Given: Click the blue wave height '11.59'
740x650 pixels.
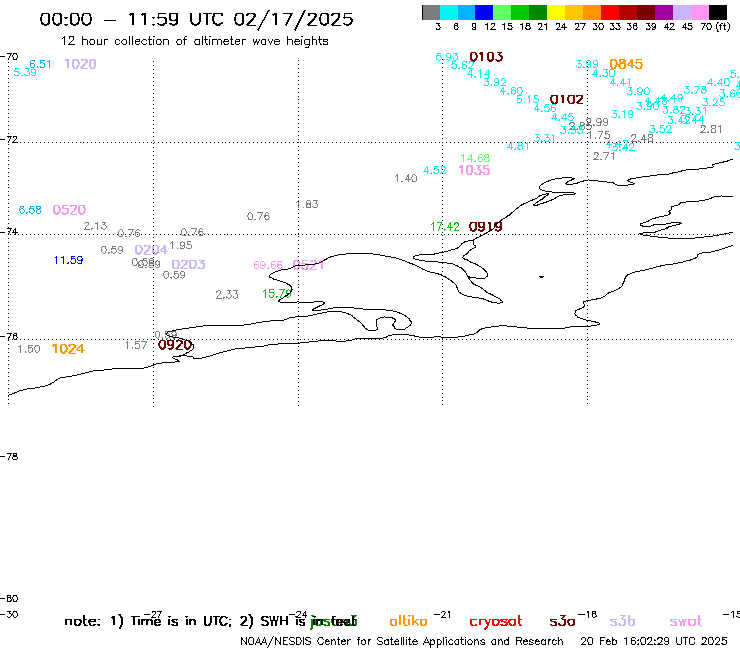Looking at the screenshot, I should [68, 260].
